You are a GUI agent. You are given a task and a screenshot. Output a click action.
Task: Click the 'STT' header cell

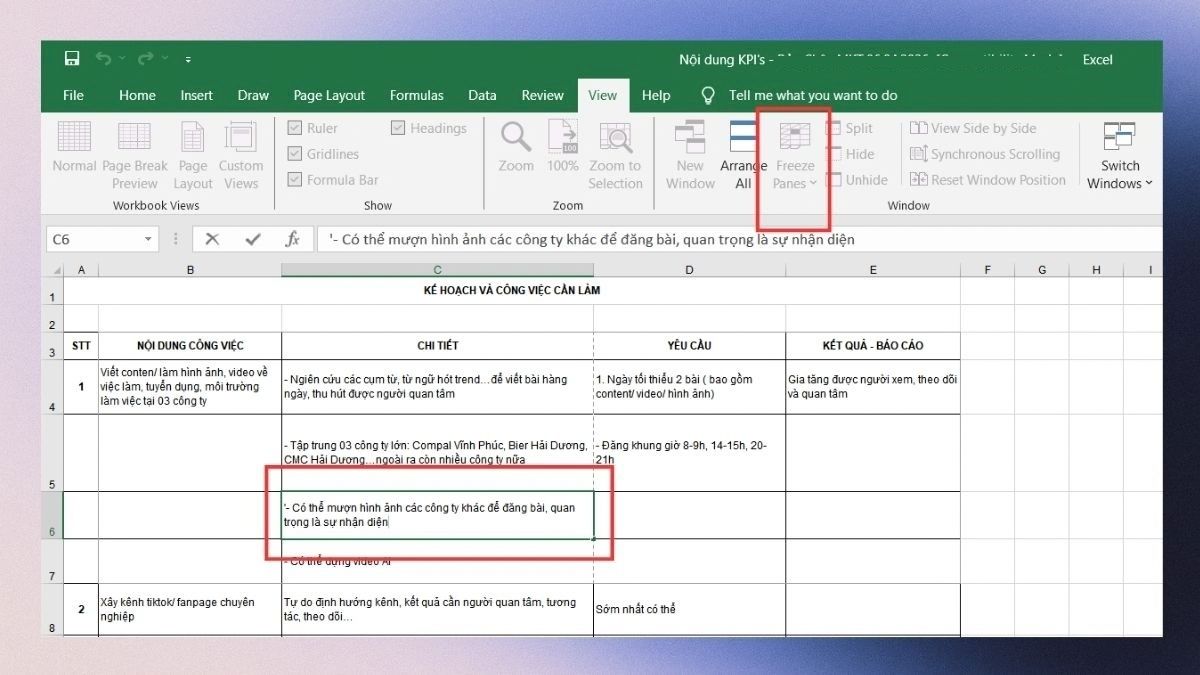(x=80, y=346)
